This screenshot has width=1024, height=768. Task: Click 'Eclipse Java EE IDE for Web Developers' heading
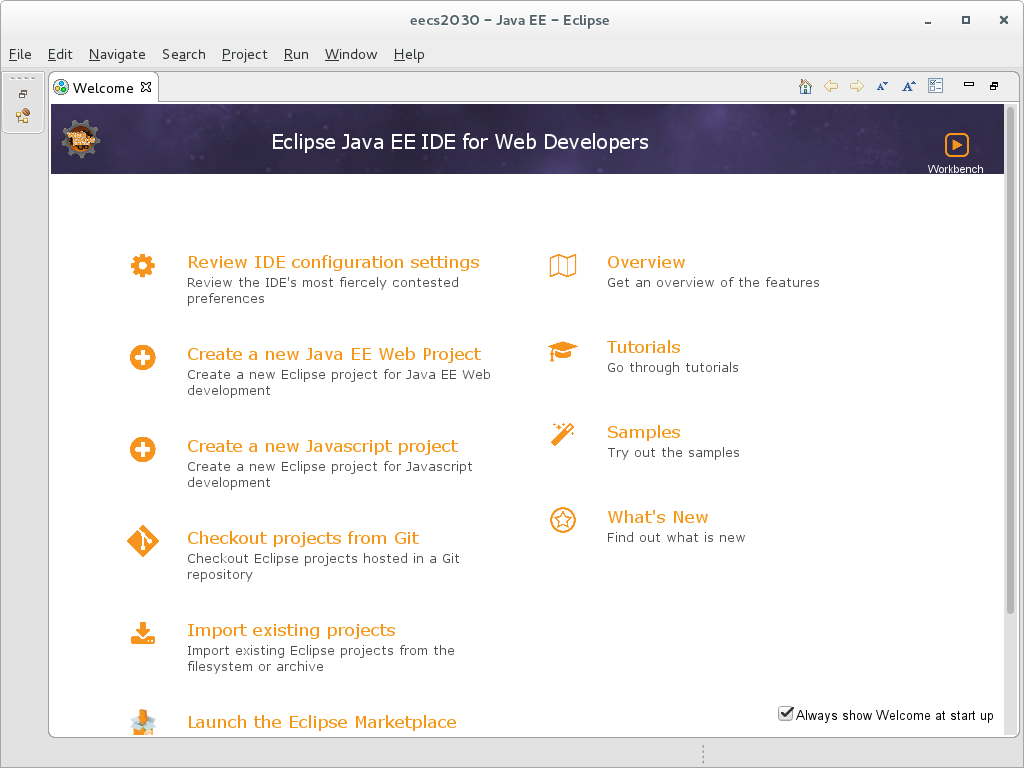[x=460, y=142]
